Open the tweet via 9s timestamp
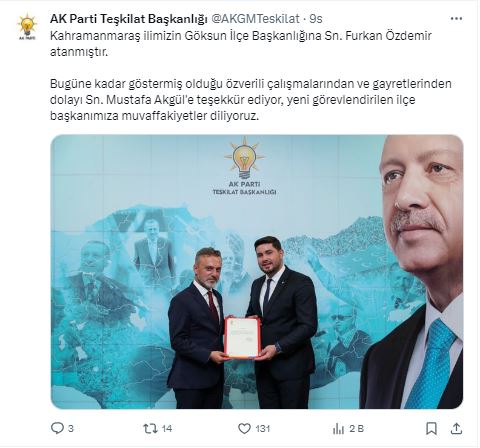 coord(316,19)
